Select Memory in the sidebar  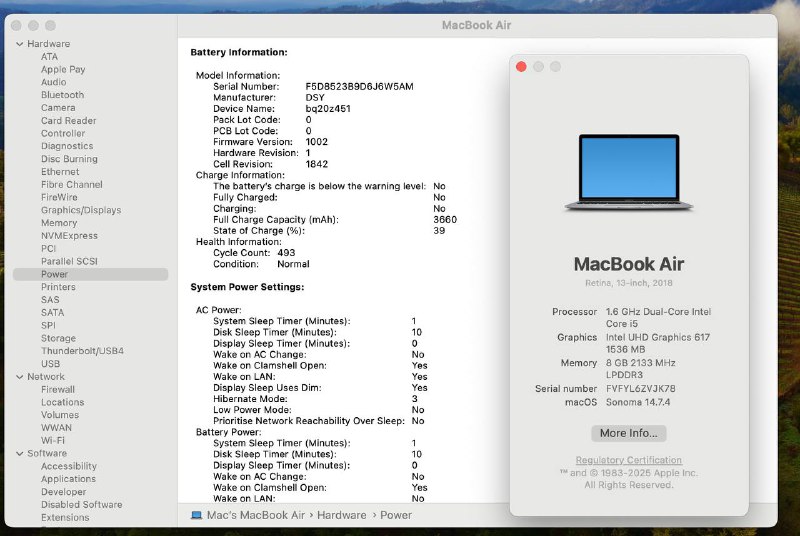59,223
